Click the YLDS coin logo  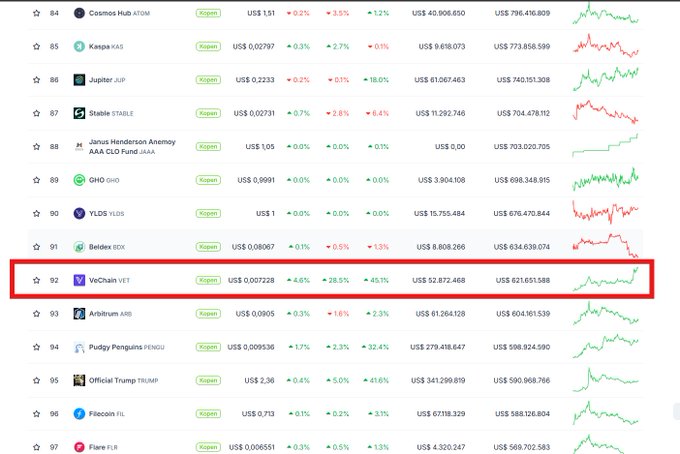(x=79, y=213)
